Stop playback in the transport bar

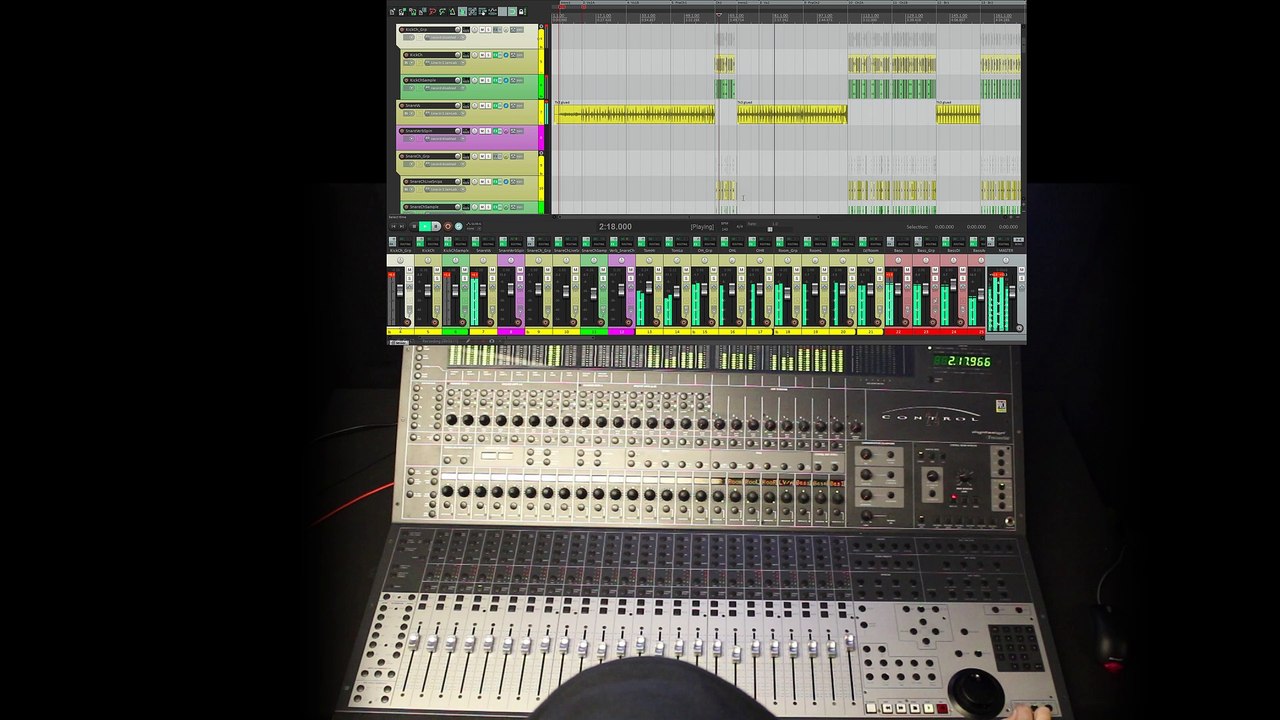tap(414, 226)
